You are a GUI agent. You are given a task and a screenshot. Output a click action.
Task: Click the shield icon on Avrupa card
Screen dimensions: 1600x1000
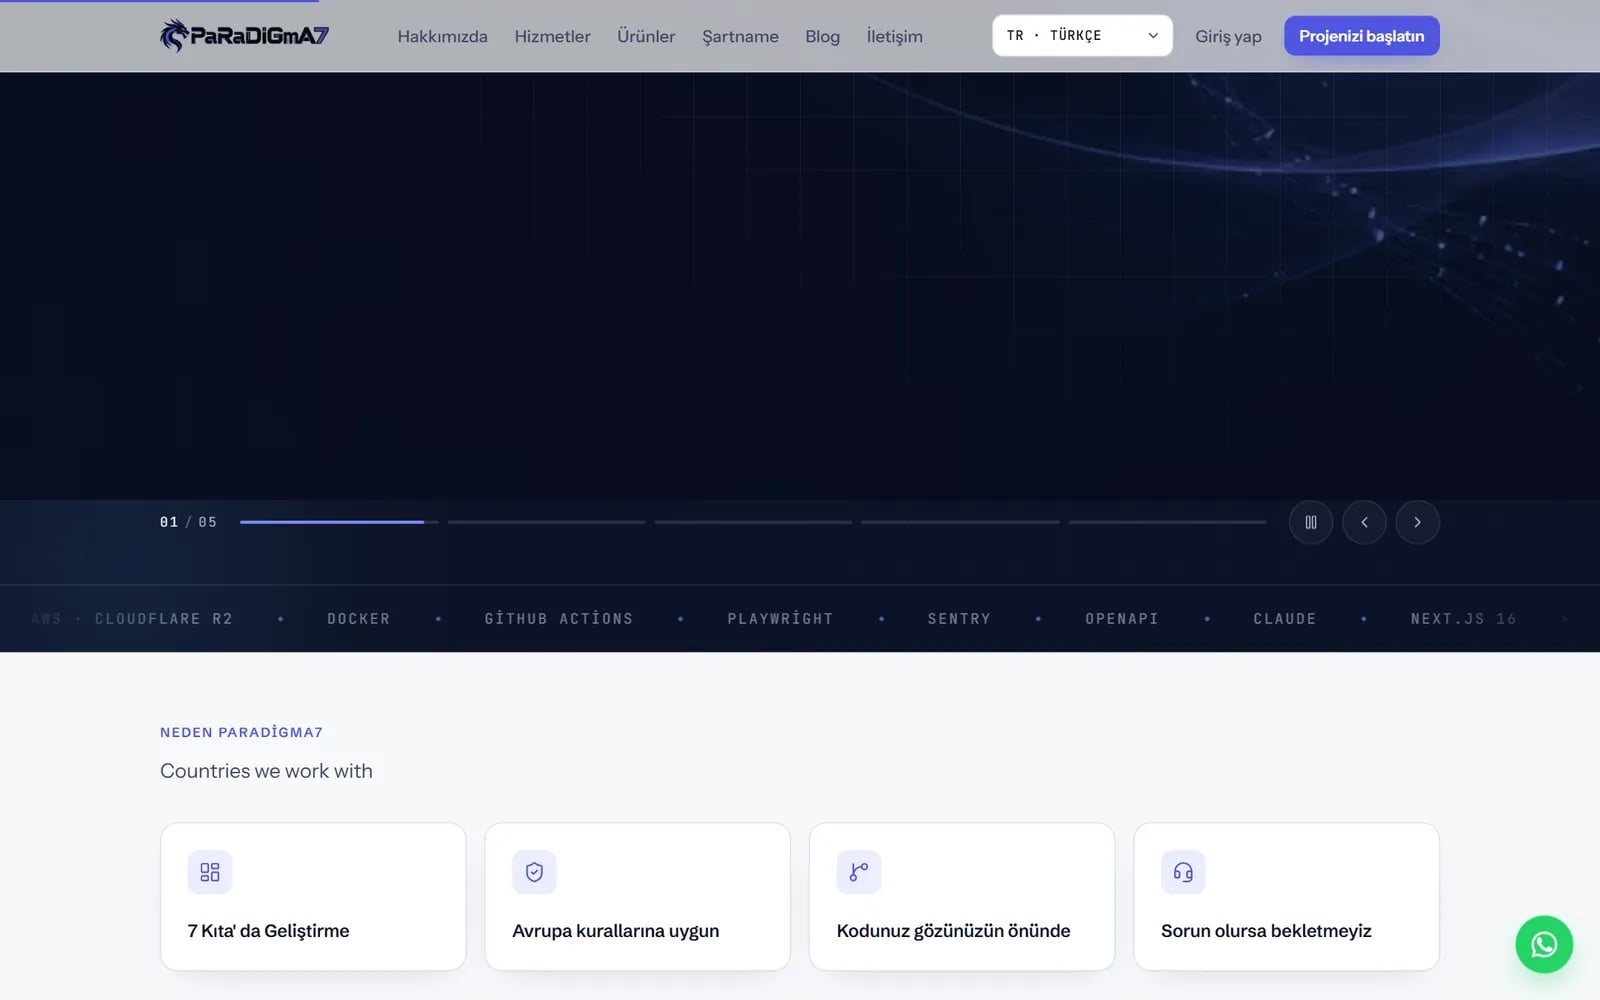pyautogui.click(x=534, y=872)
